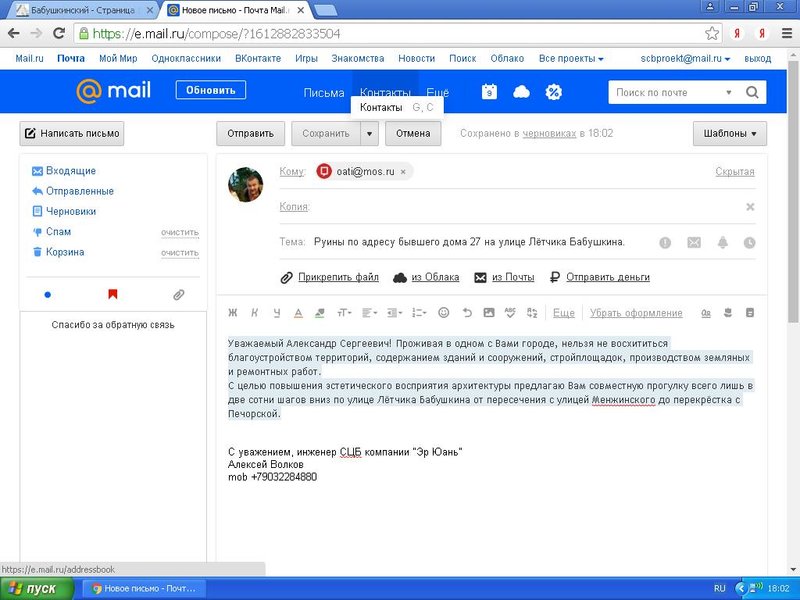Click in the Копия recipient field
Viewport: 800px width, 600px height.
[520, 207]
